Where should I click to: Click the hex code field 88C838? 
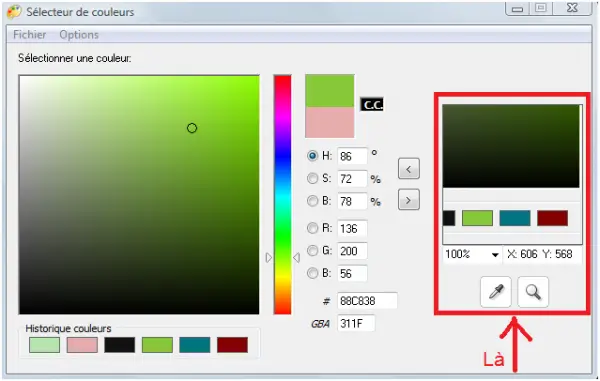367,301
